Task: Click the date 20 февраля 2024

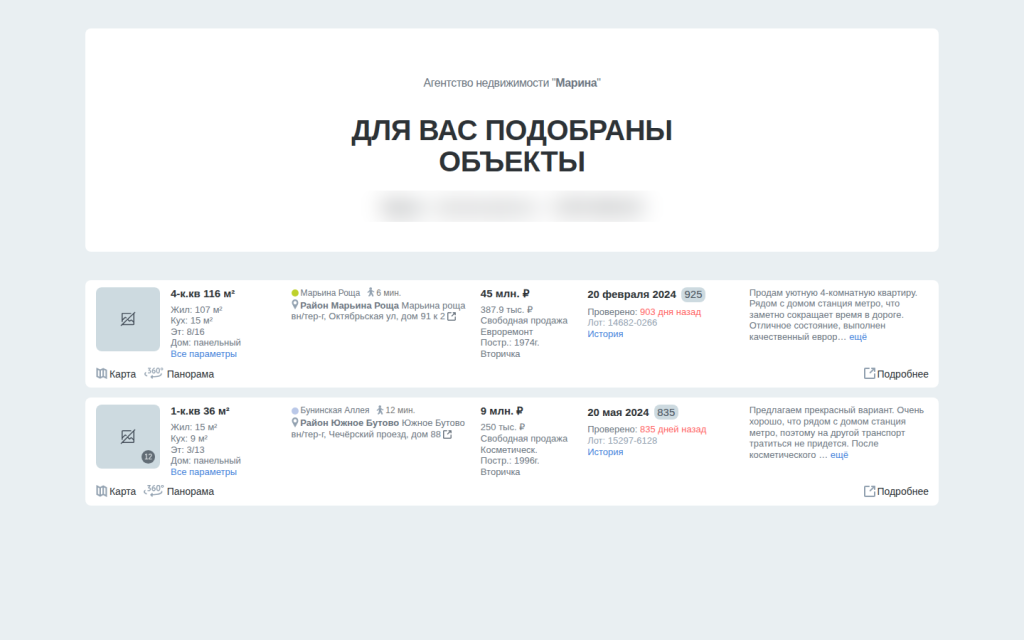Action: tap(632, 295)
